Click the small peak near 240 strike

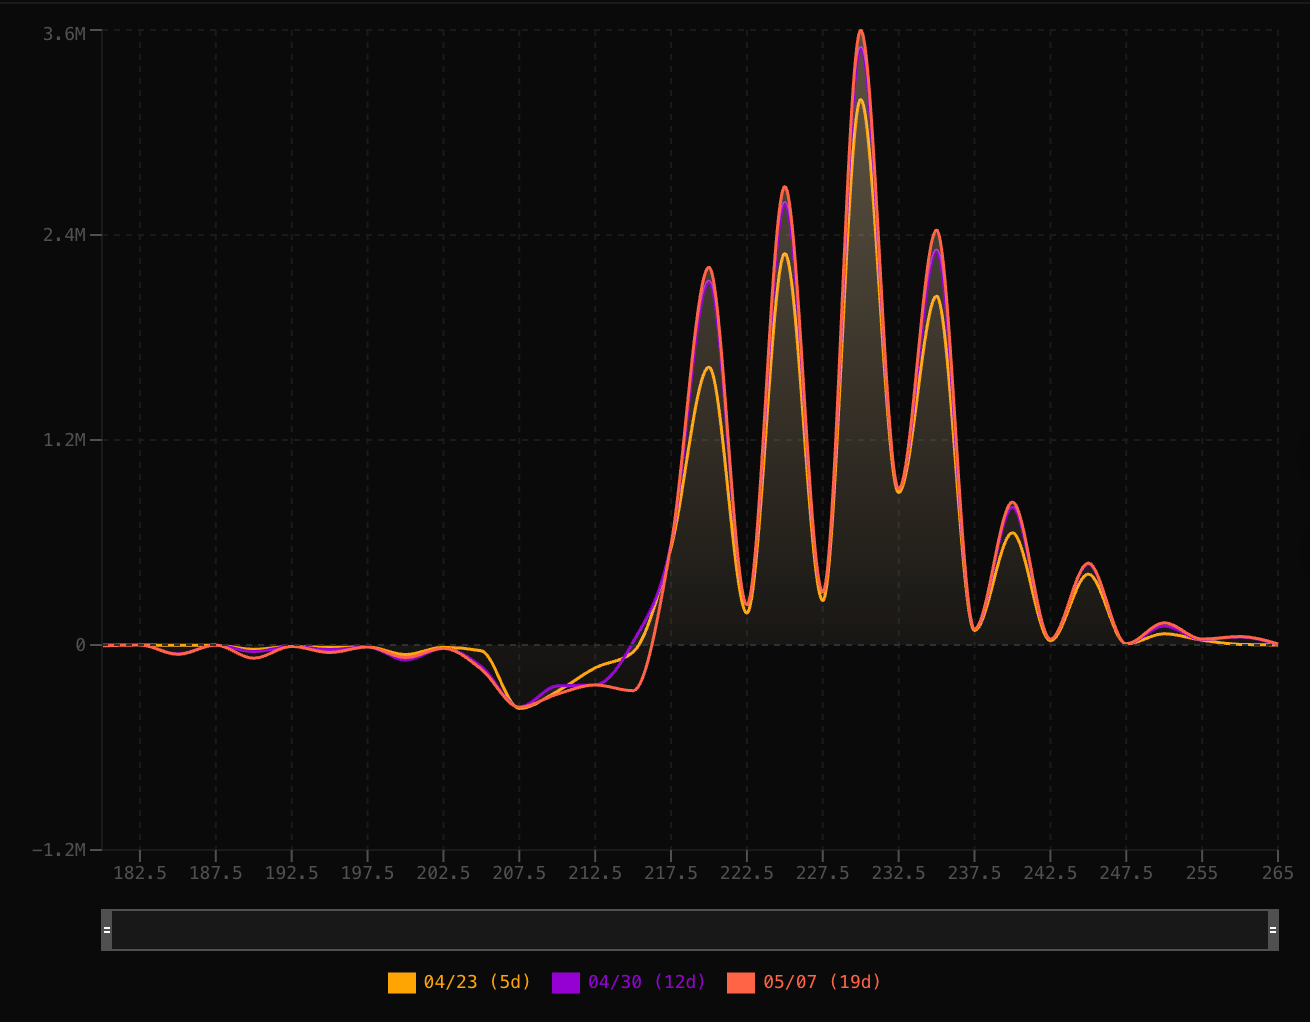(1012, 503)
